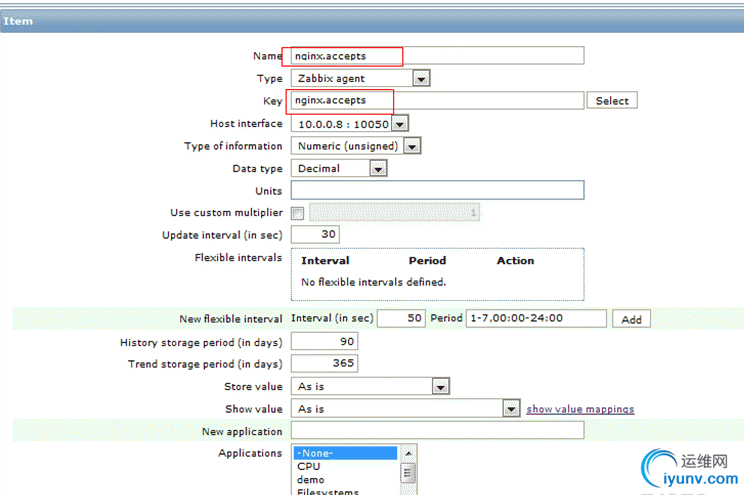Image resolution: width=744 pixels, height=495 pixels.
Task: Click the flexible Interval field showing 50
Action: [401, 318]
